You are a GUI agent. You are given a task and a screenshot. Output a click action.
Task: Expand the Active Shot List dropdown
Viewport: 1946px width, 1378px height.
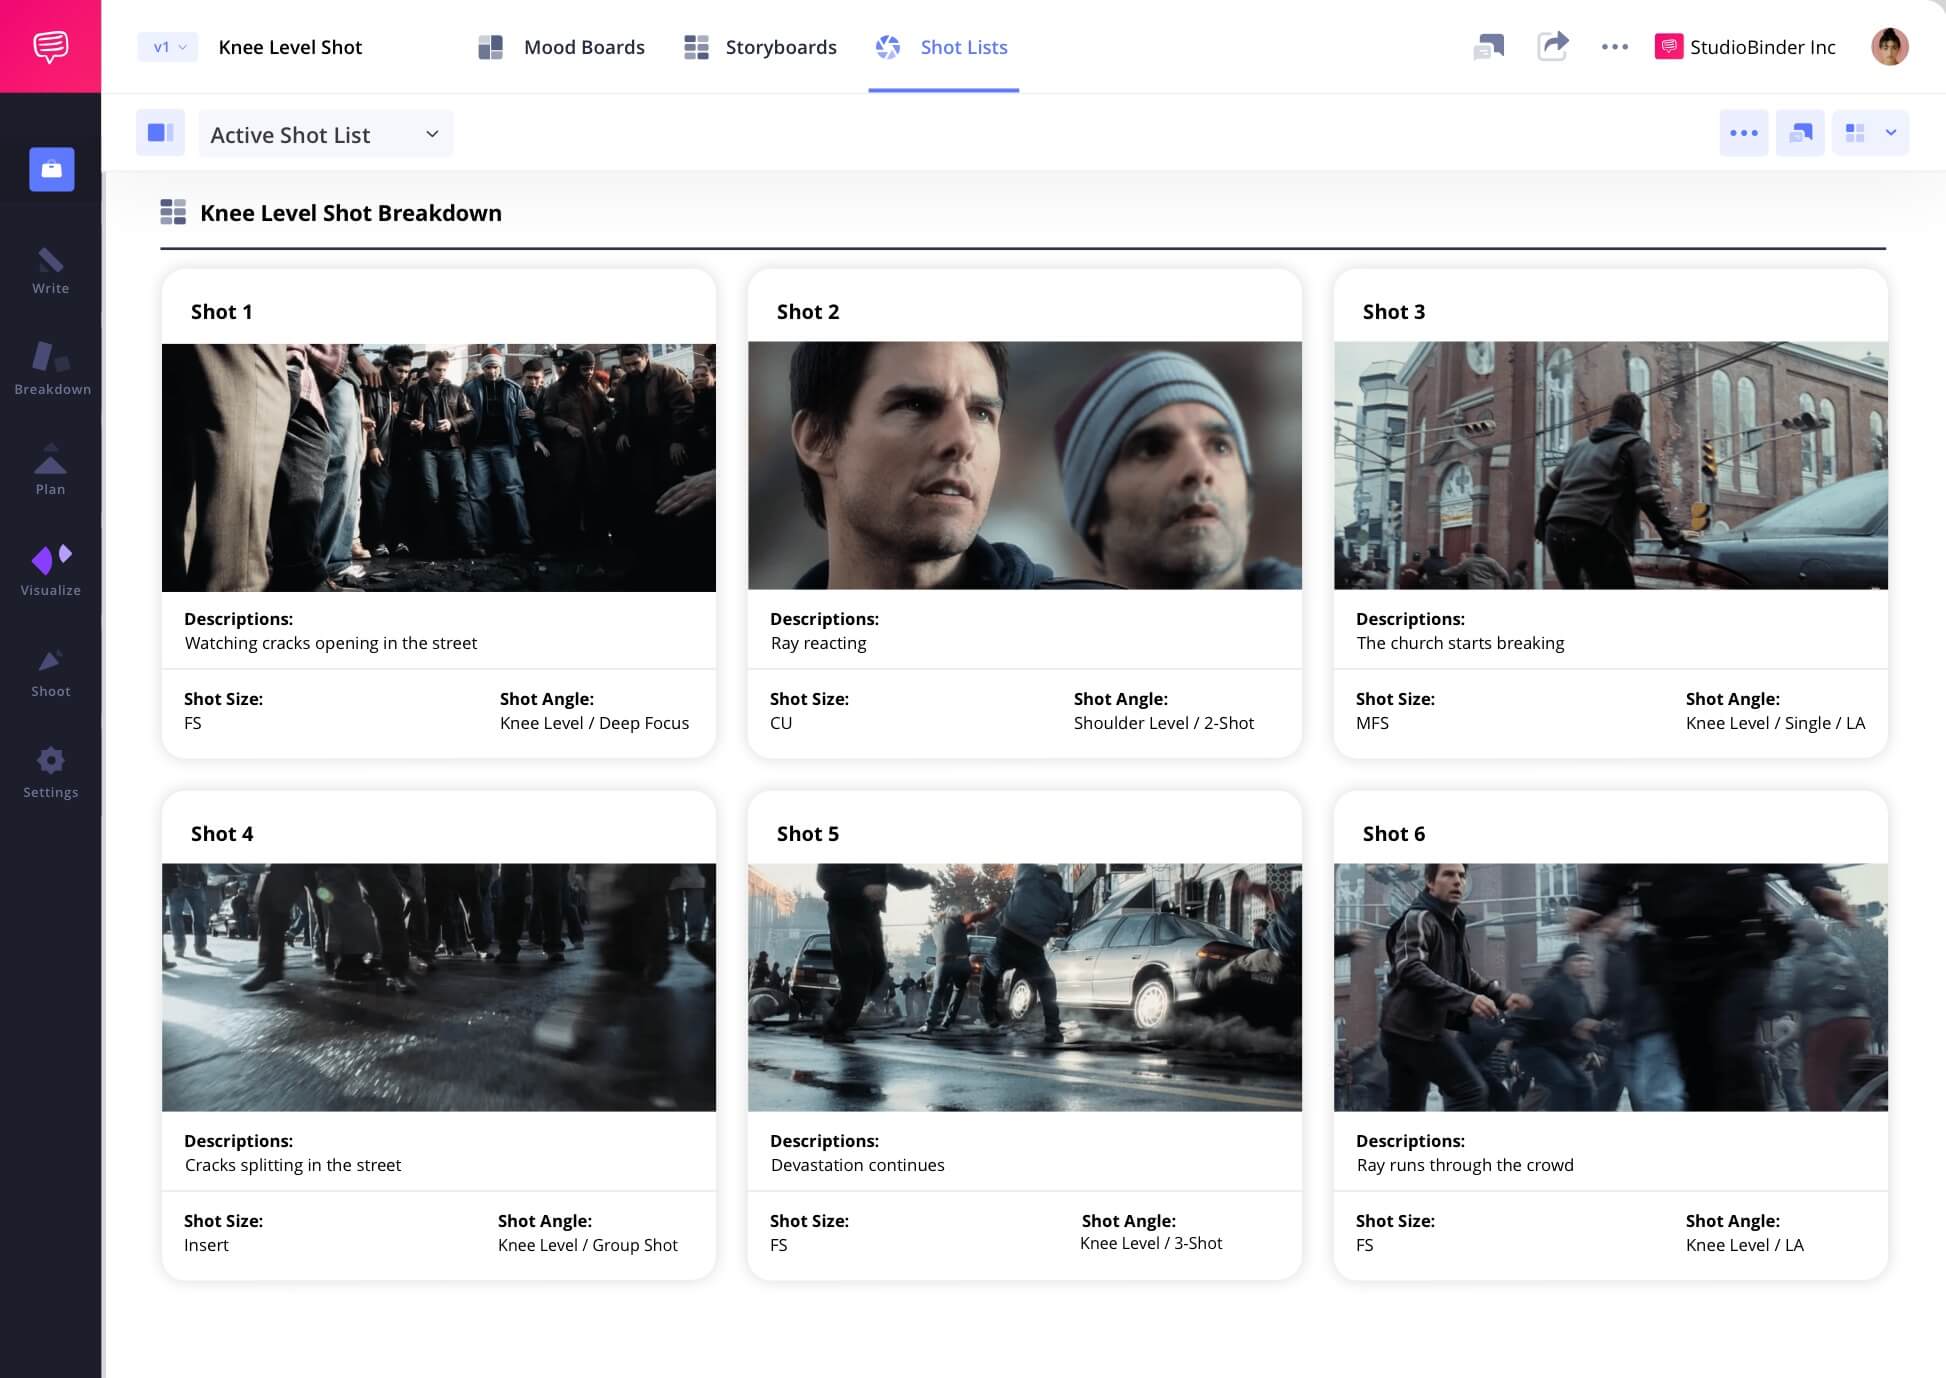pyautogui.click(x=325, y=134)
